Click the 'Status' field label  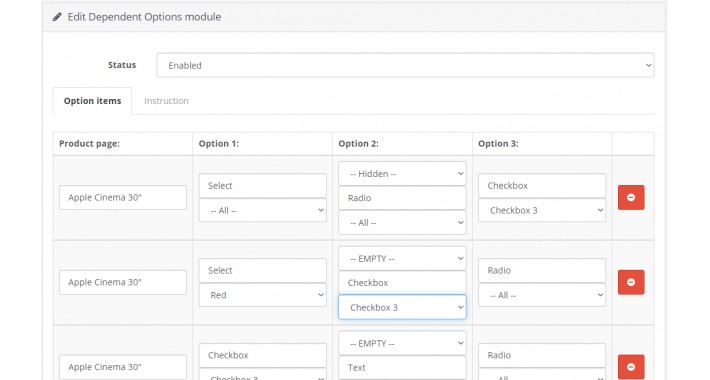coord(122,65)
